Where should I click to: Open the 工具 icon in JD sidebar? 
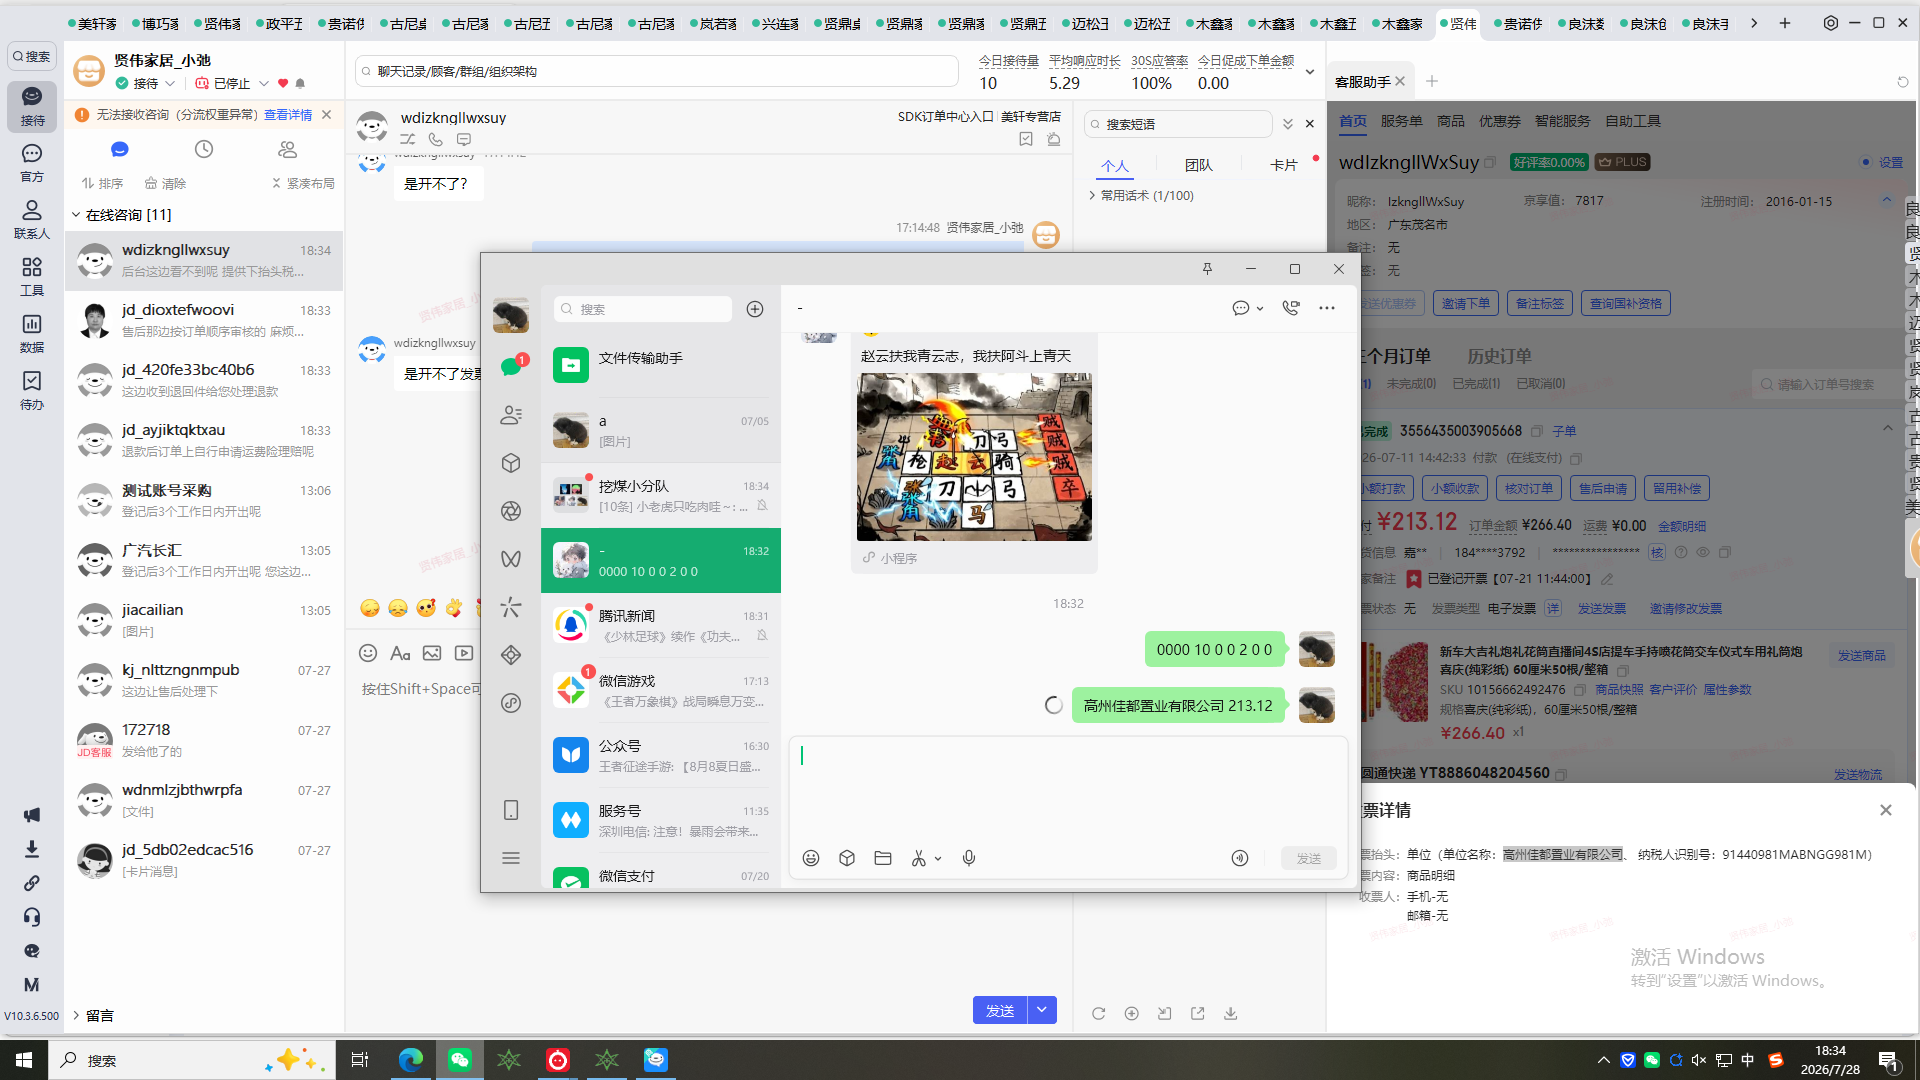tap(32, 276)
